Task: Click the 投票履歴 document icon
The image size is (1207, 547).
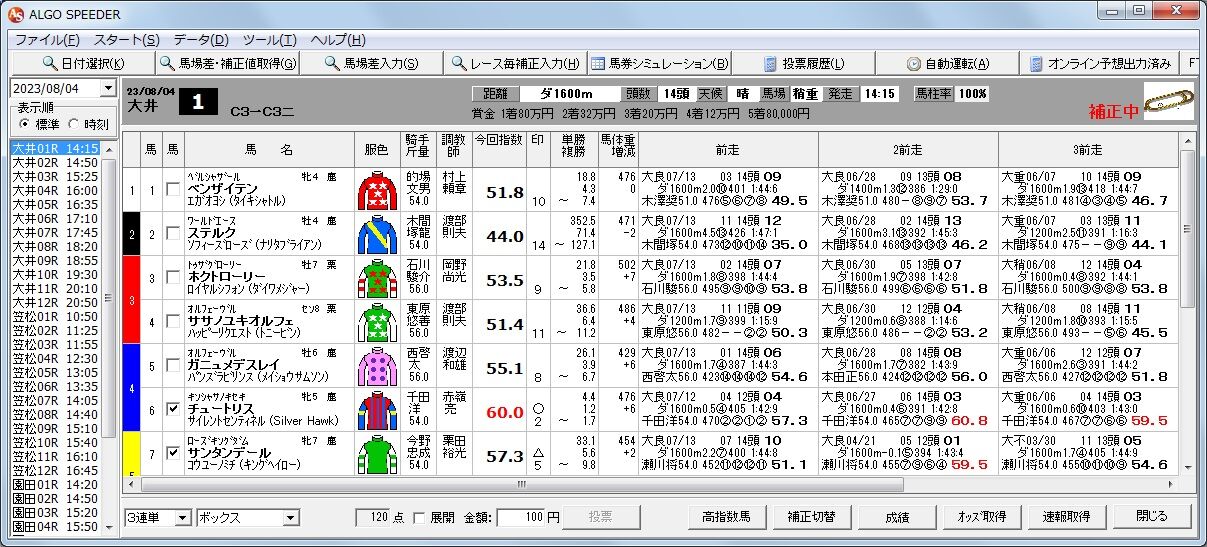Action: tap(771, 63)
